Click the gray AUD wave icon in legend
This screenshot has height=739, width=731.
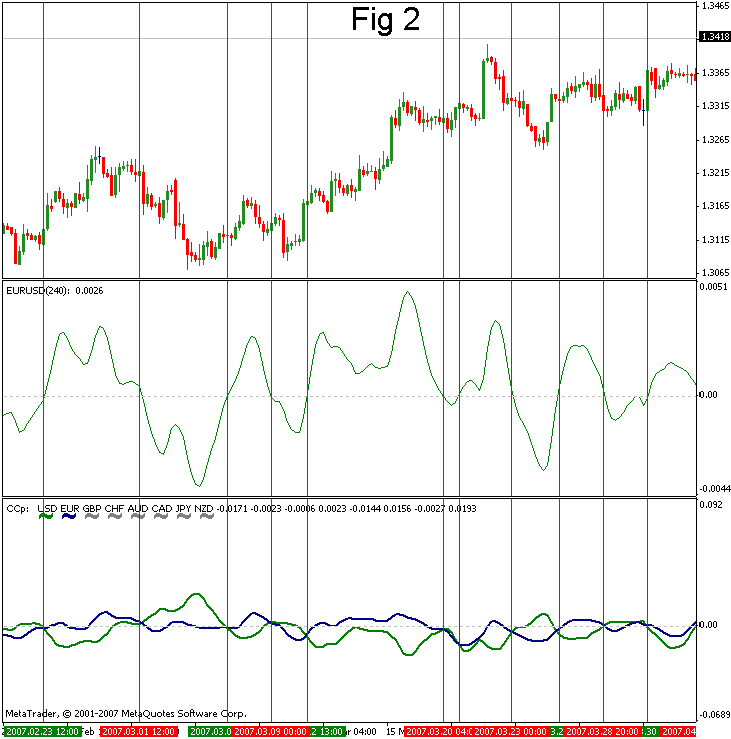[x=138, y=517]
